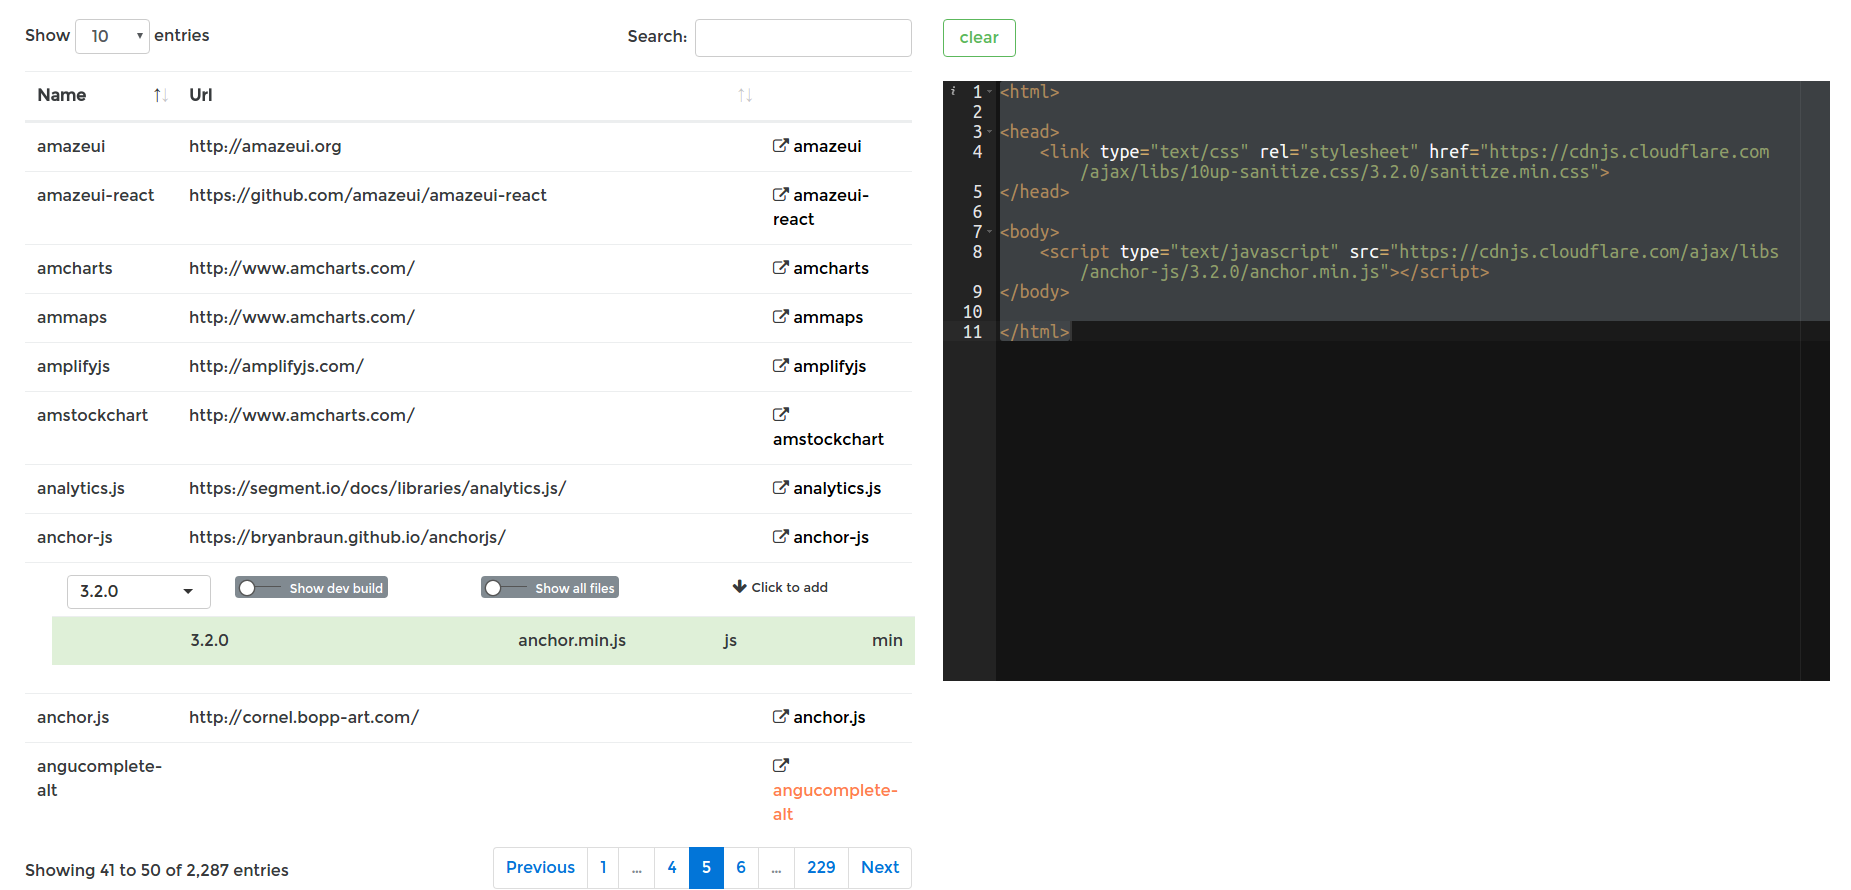This screenshot has width=1851, height=890.
Task: Click external link icon above angucomplete-alt
Action: 780,766
